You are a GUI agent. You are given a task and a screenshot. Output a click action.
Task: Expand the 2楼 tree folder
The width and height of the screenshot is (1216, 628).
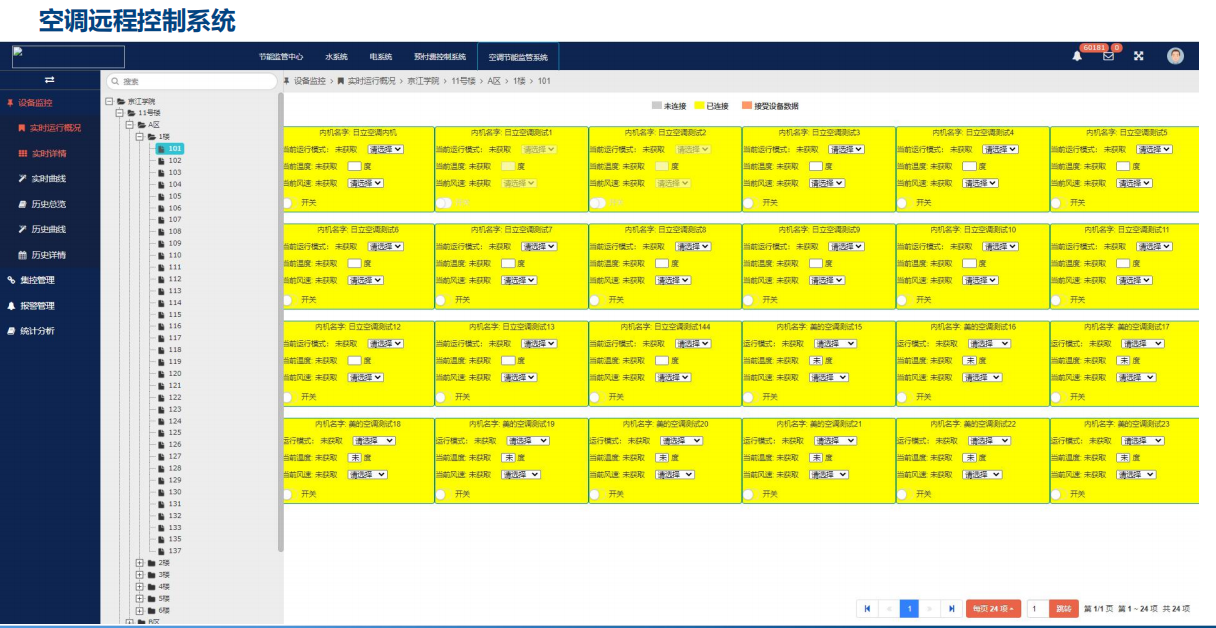pyautogui.click(x=140, y=563)
